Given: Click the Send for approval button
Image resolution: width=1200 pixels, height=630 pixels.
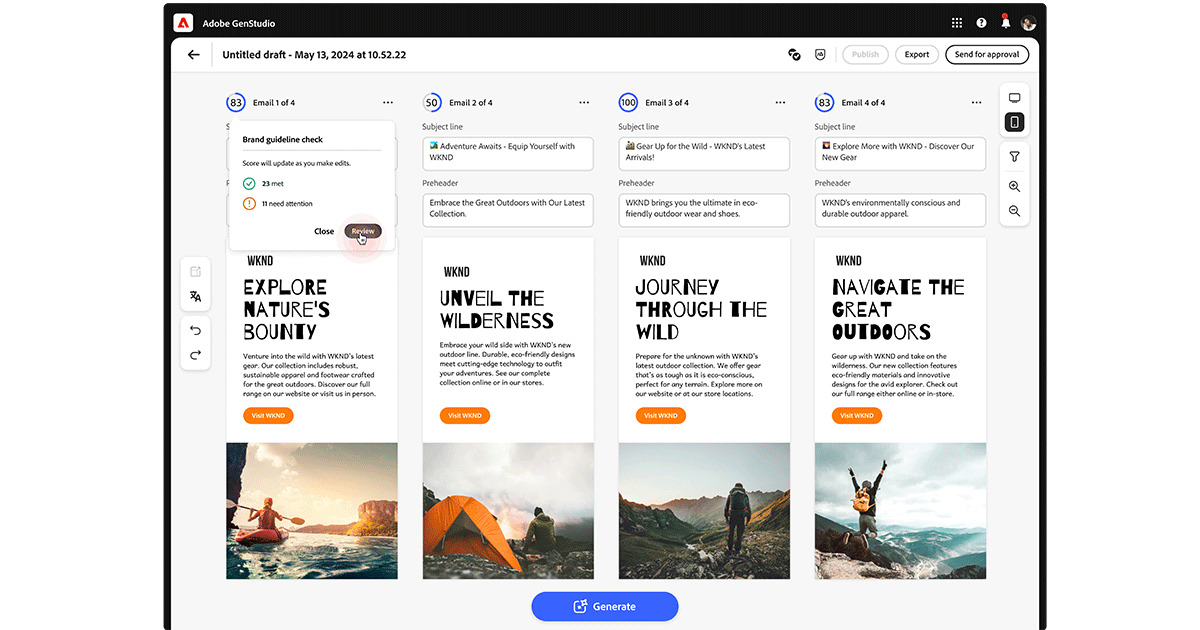Looking at the screenshot, I should click(986, 55).
